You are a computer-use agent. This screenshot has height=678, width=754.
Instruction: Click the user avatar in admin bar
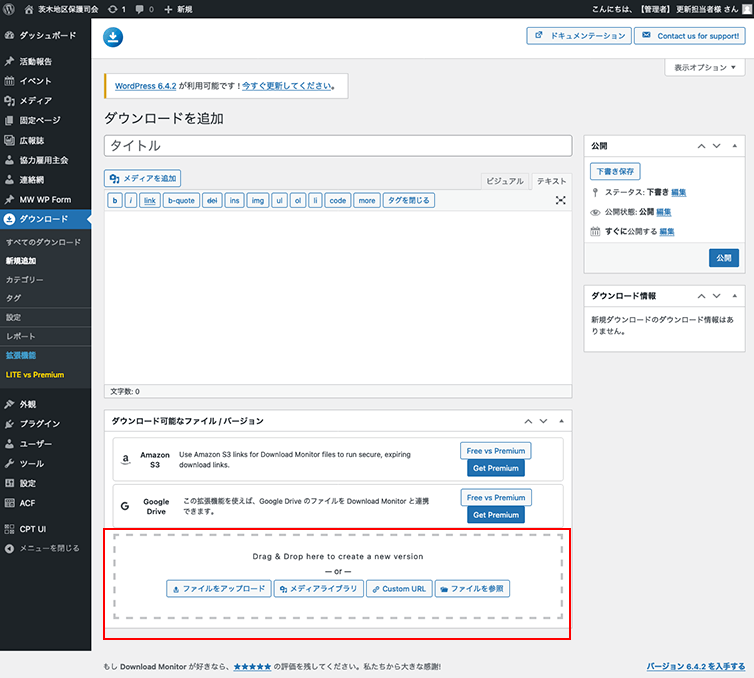pos(746,8)
